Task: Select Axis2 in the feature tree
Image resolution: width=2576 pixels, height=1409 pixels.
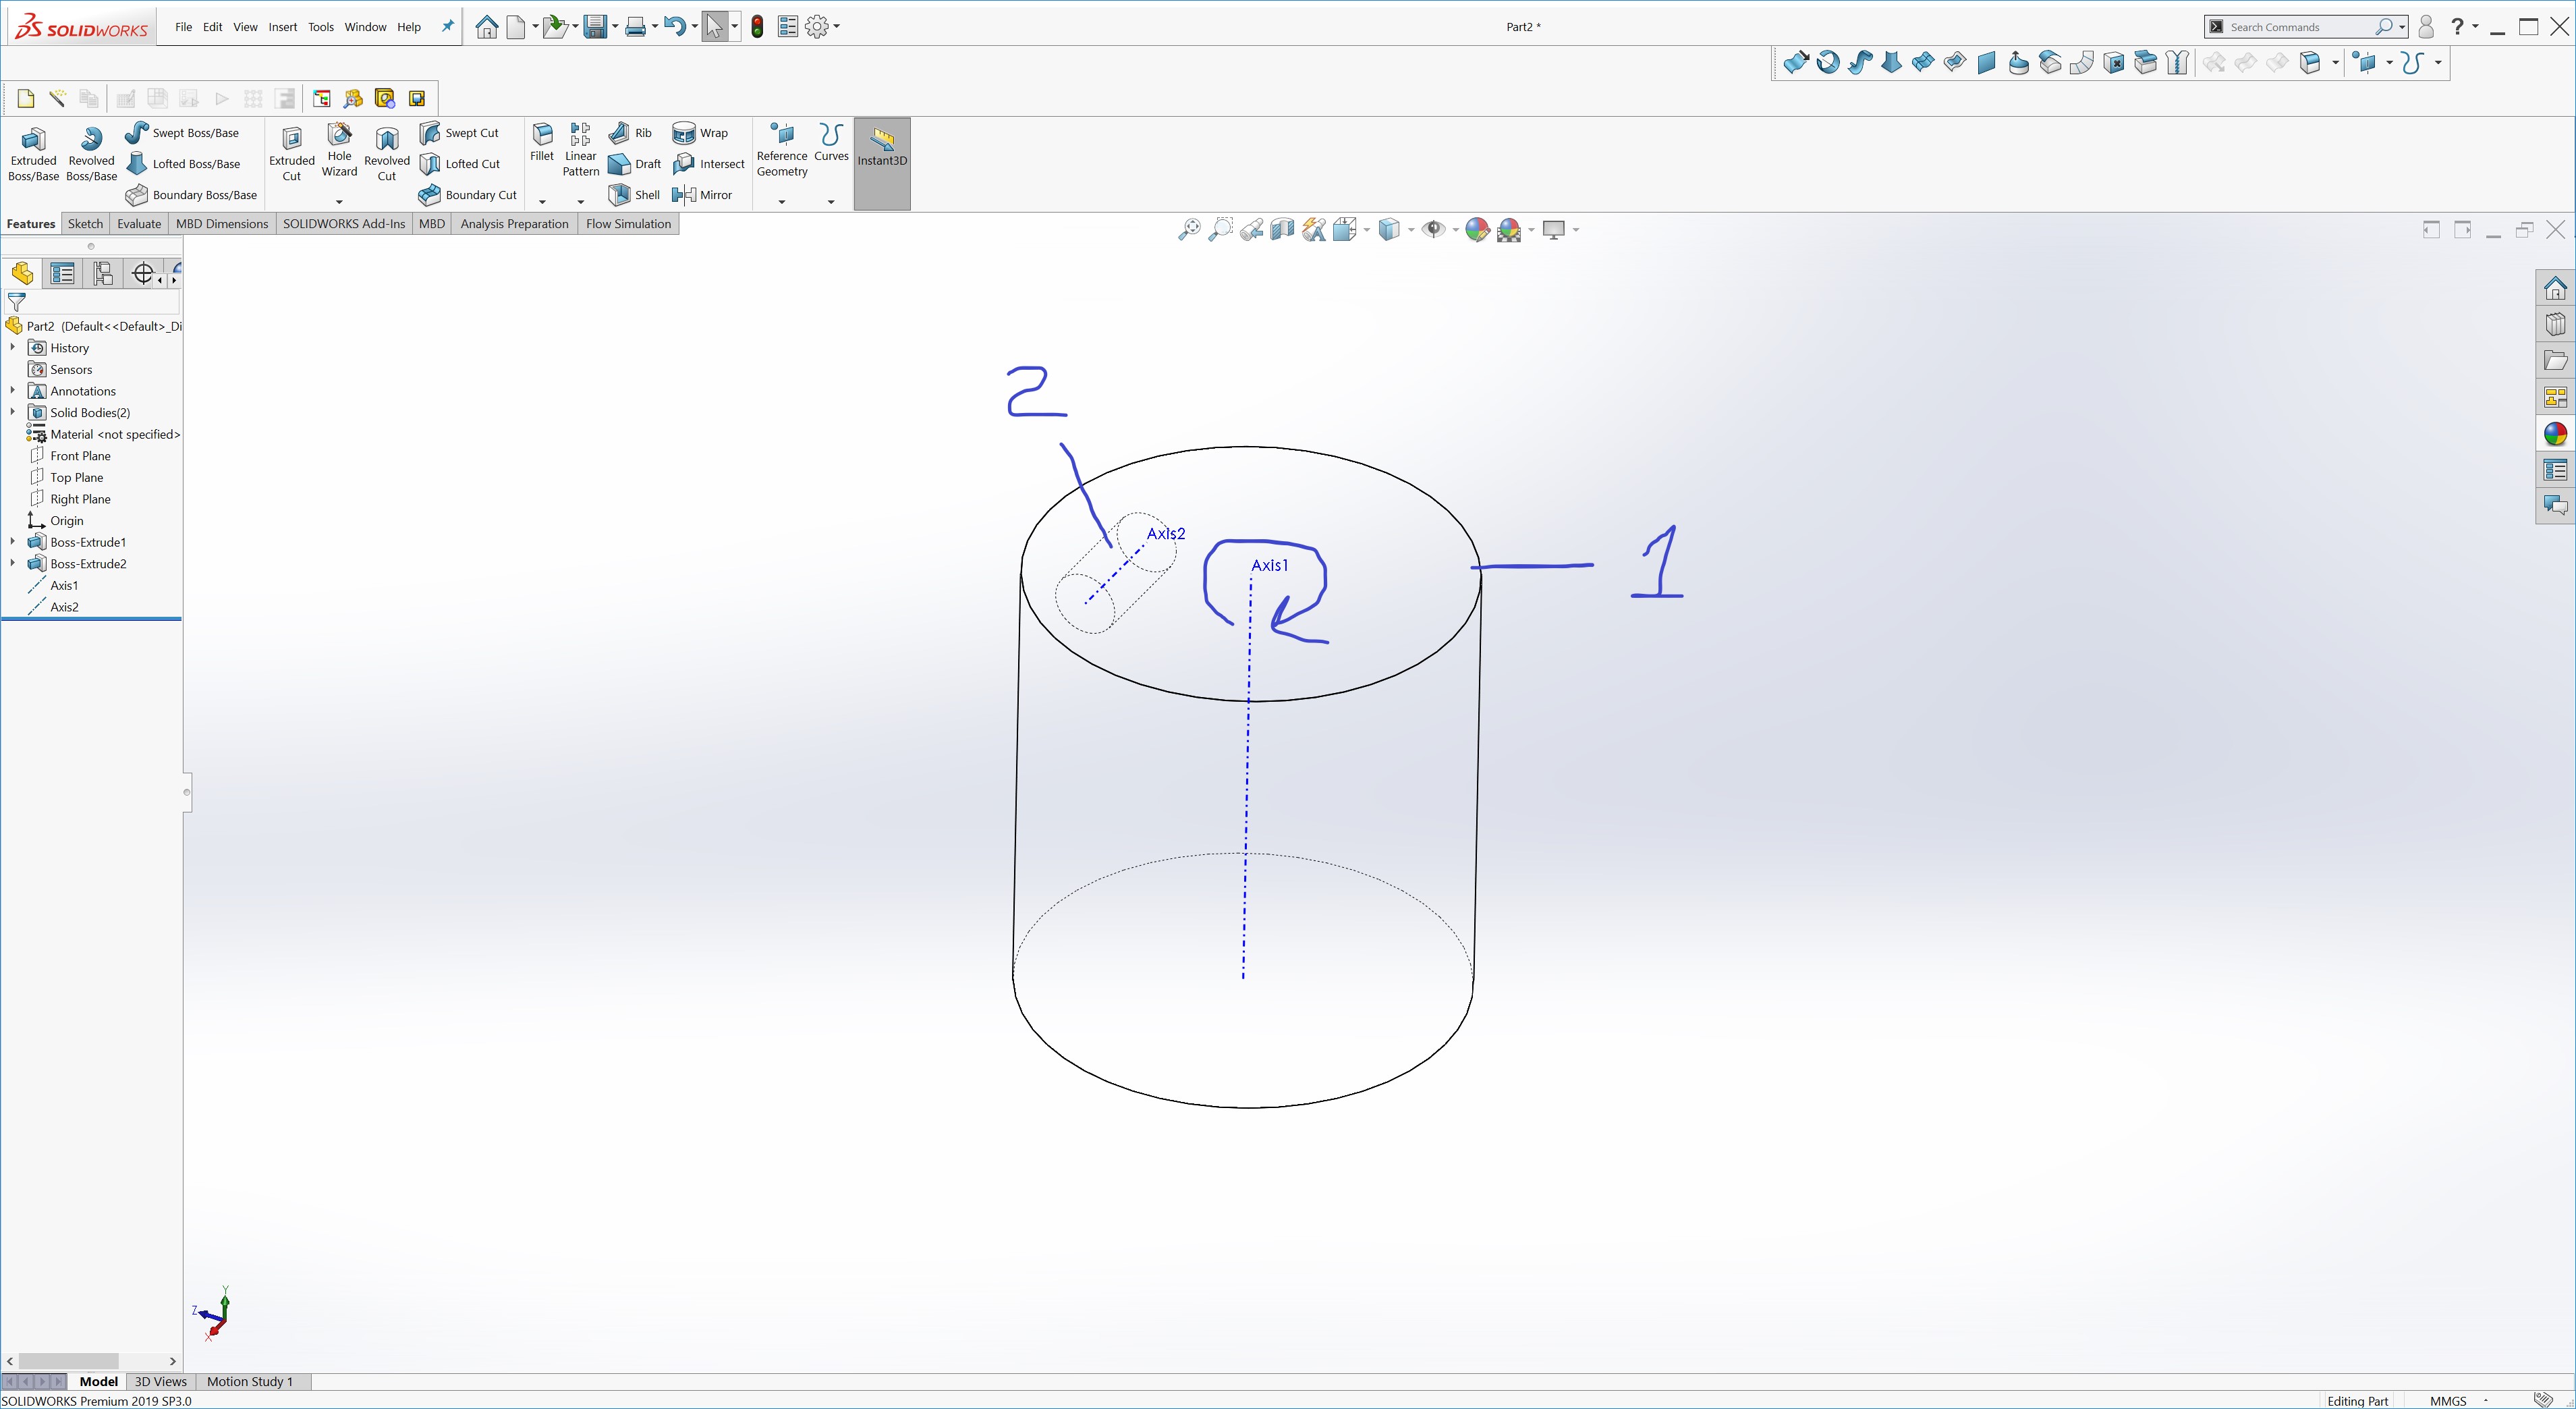Action: click(x=64, y=607)
